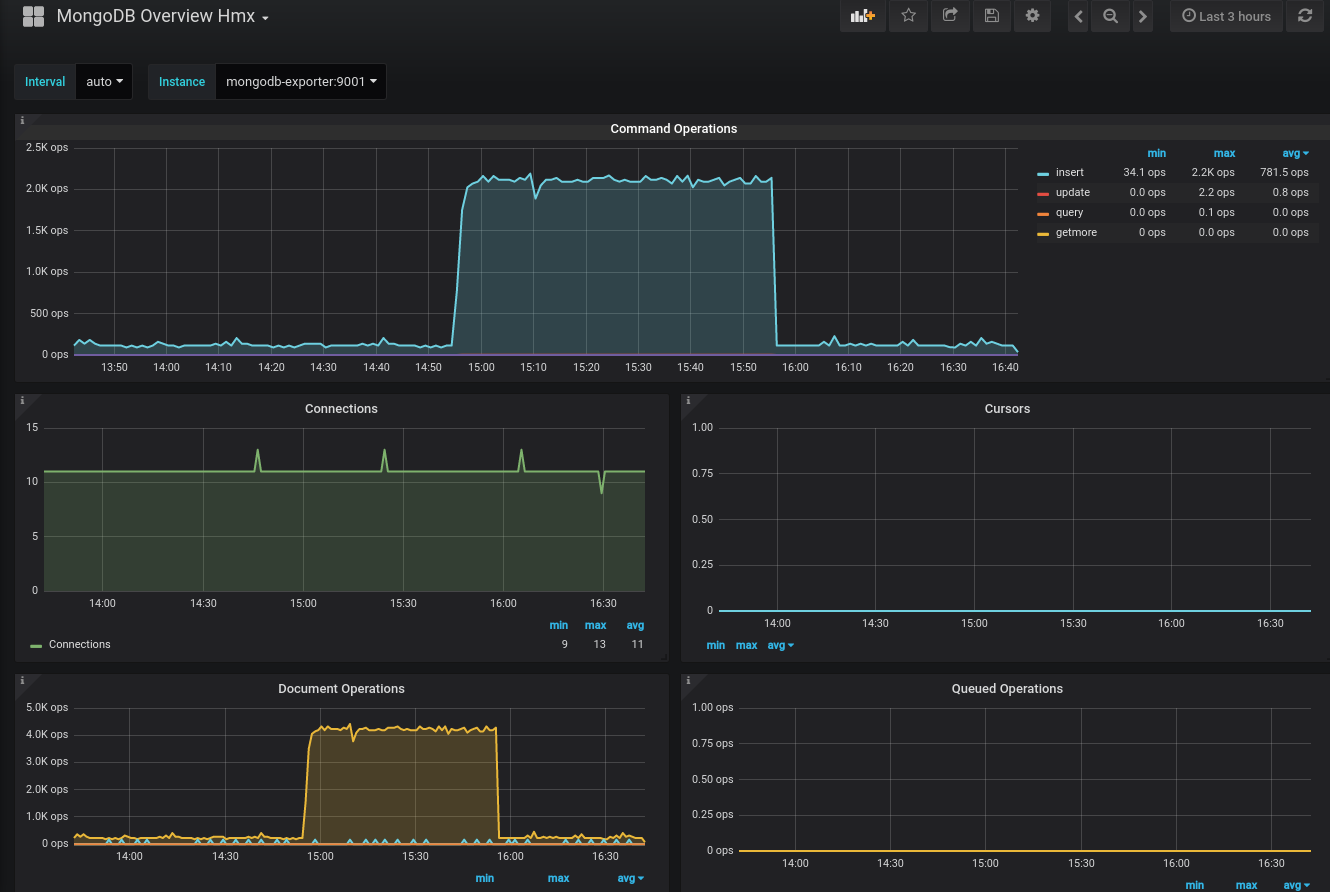The image size is (1330, 892).
Task: Refresh the dashboard
Action: (x=1304, y=16)
